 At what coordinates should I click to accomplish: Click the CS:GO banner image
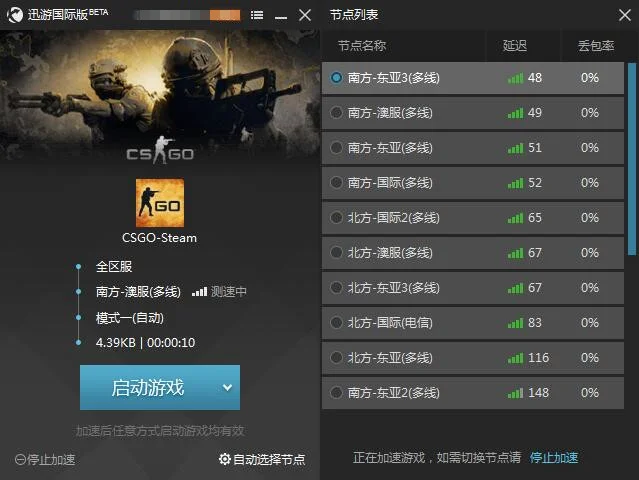(x=160, y=98)
